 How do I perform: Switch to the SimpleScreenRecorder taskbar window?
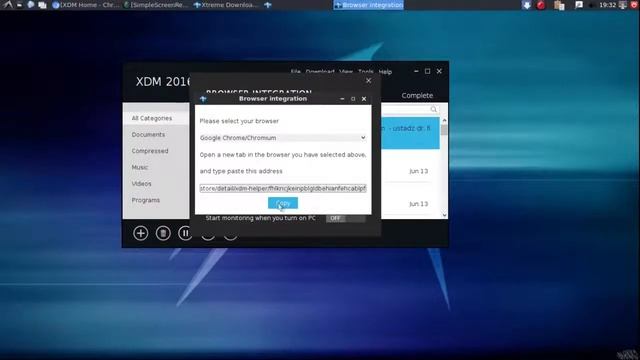point(156,5)
